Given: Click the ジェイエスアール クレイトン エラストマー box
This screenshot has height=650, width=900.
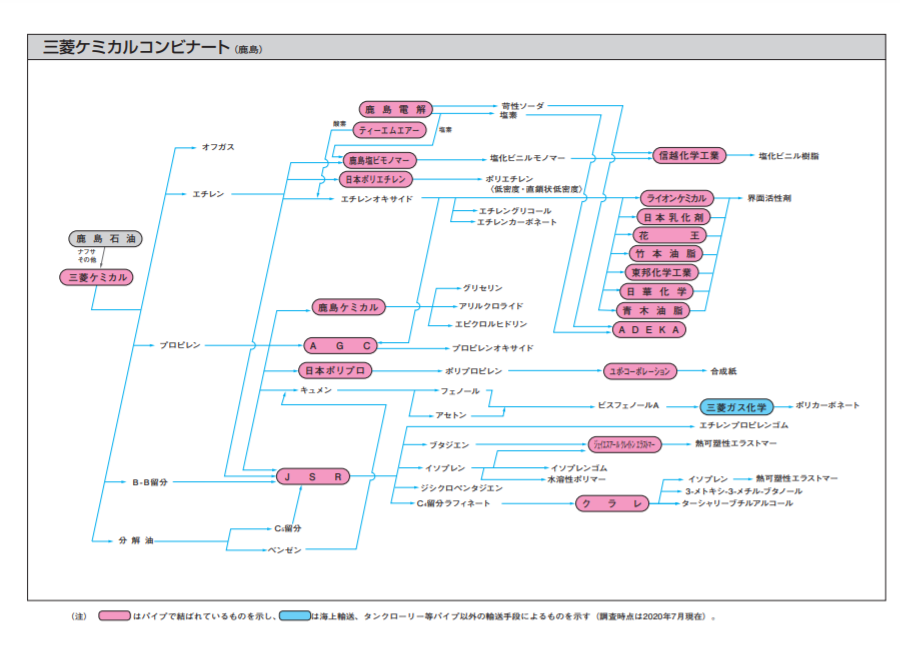Looking at the screenshot, I should pos(624,444).
